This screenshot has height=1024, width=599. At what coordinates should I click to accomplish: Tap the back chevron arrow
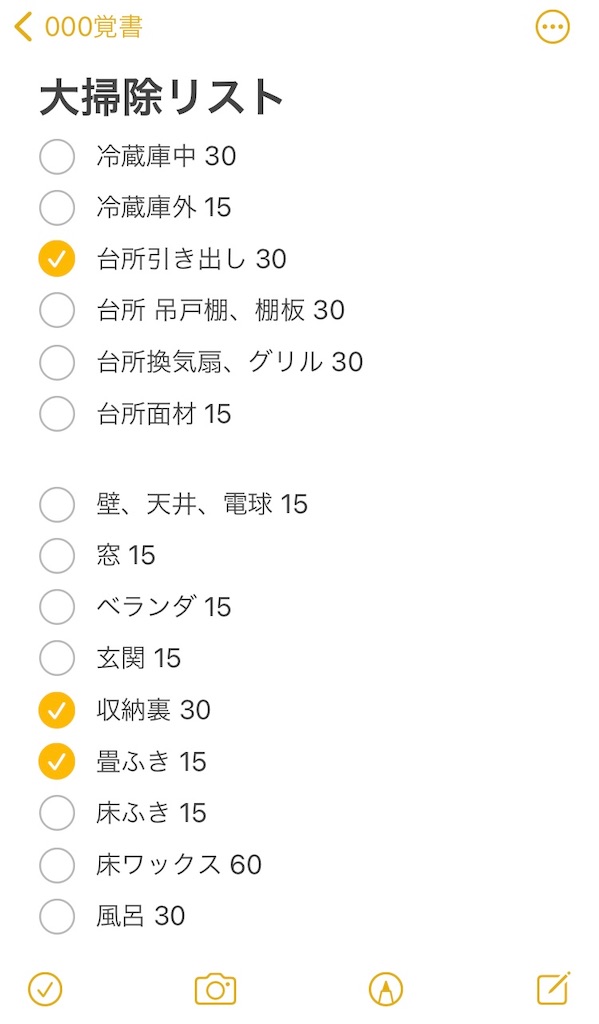pyautogui.click(x=22, y=28)
